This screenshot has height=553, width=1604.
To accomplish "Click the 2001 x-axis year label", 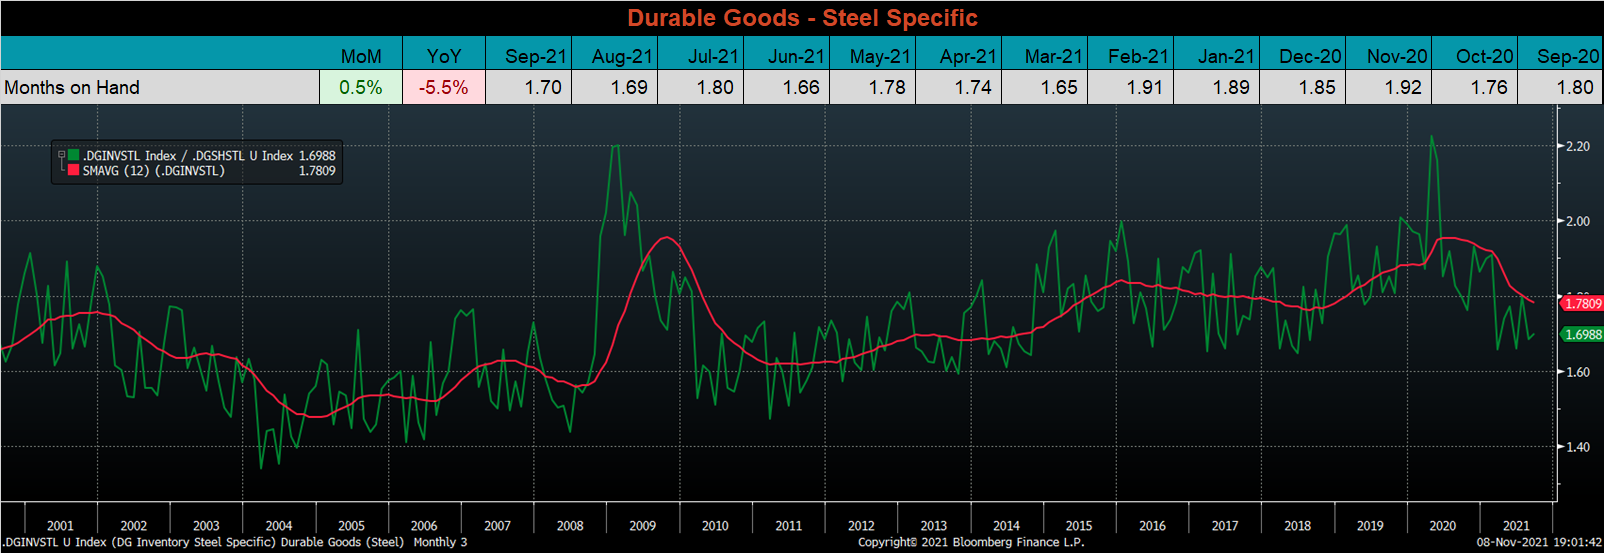I will (60, 525).
